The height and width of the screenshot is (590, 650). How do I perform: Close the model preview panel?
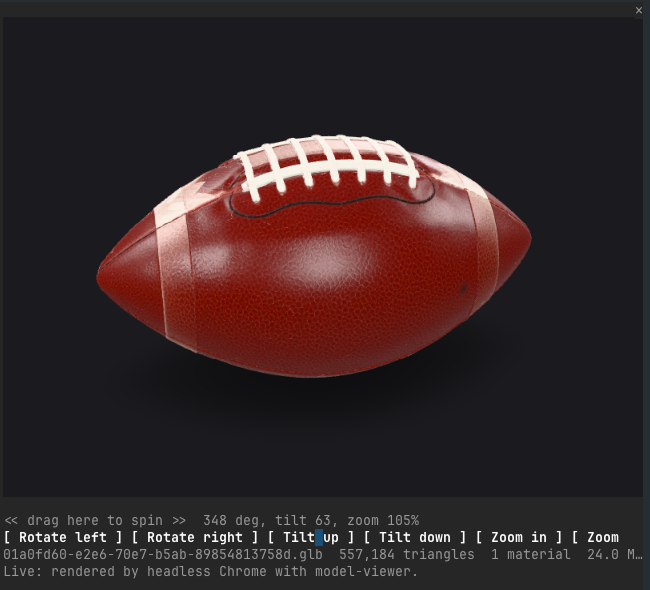[638, 11]
